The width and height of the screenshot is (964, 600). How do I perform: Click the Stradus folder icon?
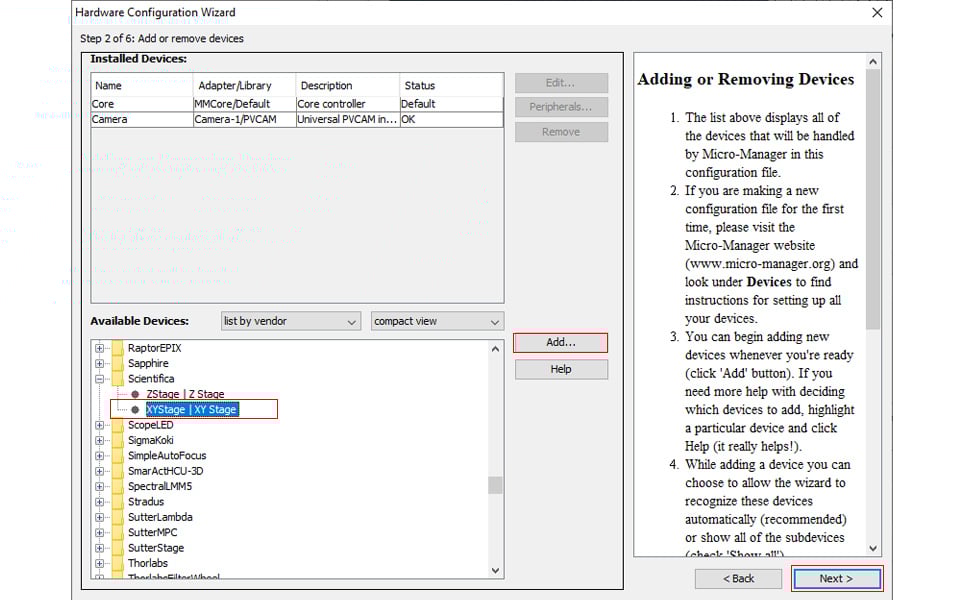(117, 502)
